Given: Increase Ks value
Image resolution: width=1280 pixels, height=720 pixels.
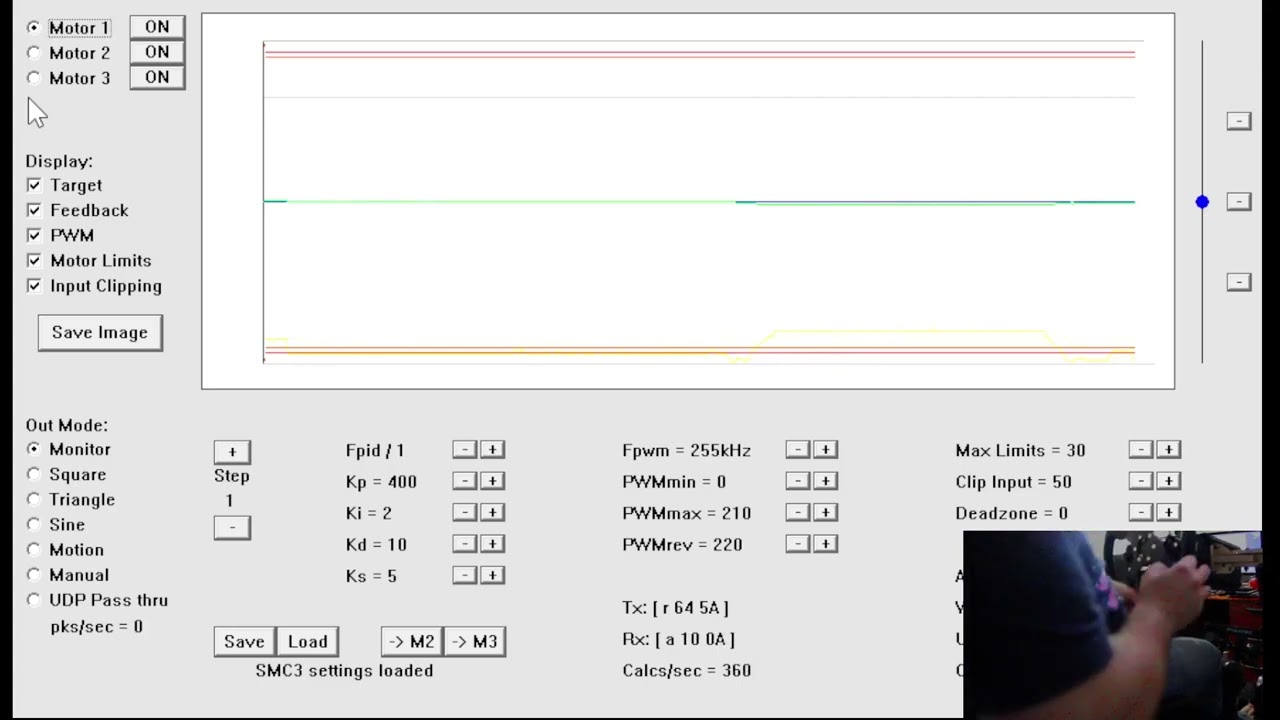Looking at the screenshot, I should click(x=492, y=575).
